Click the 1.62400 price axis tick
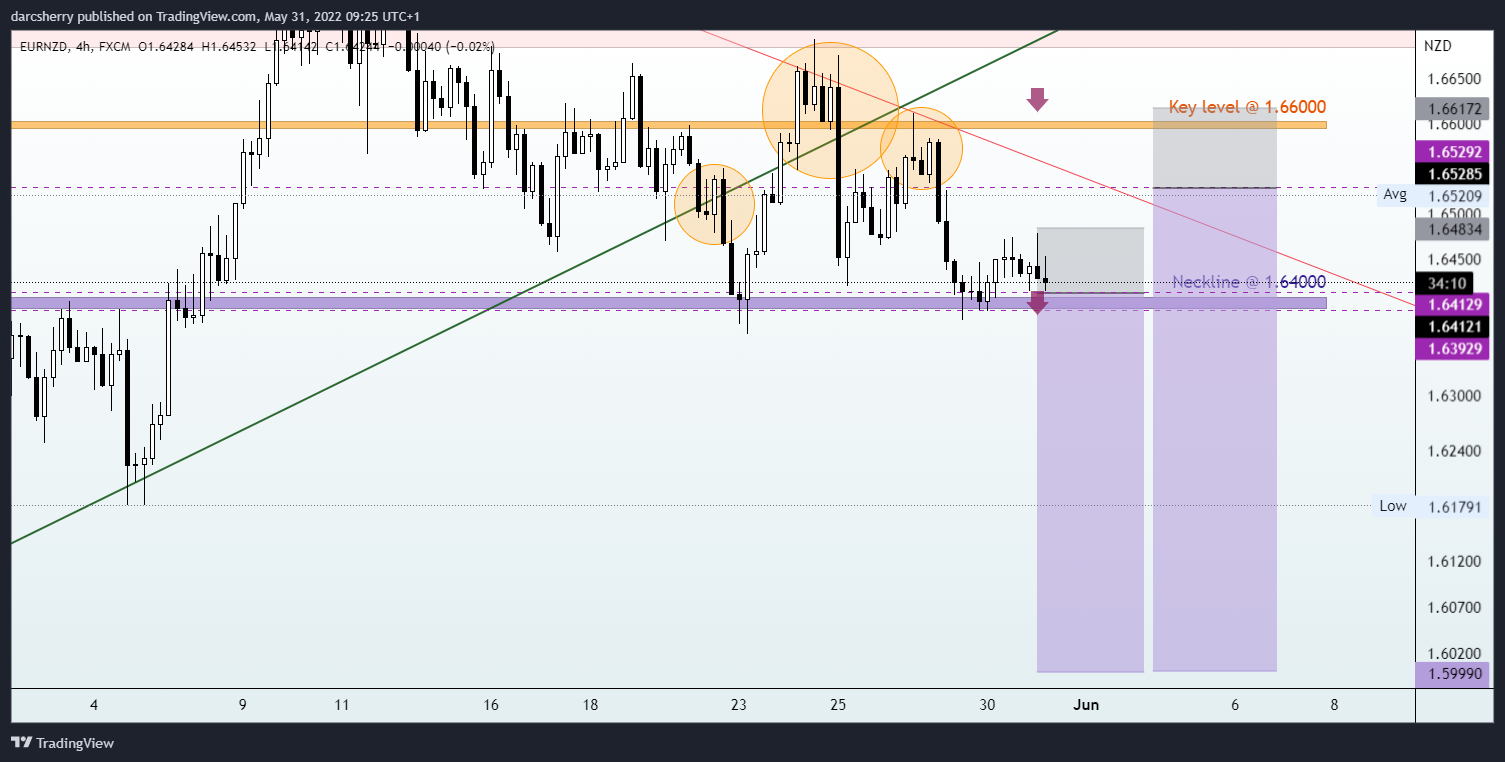The image size is (1505, 762). 1453,451
